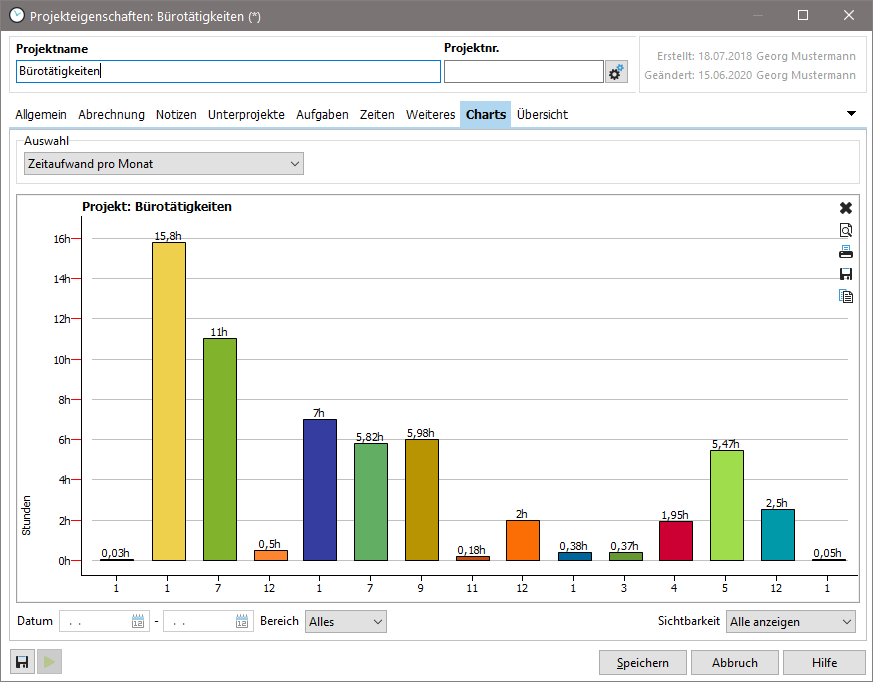Save chart with floppy disk icon
The height and width of the screenshot is (682, 873).
pos(845,274)
